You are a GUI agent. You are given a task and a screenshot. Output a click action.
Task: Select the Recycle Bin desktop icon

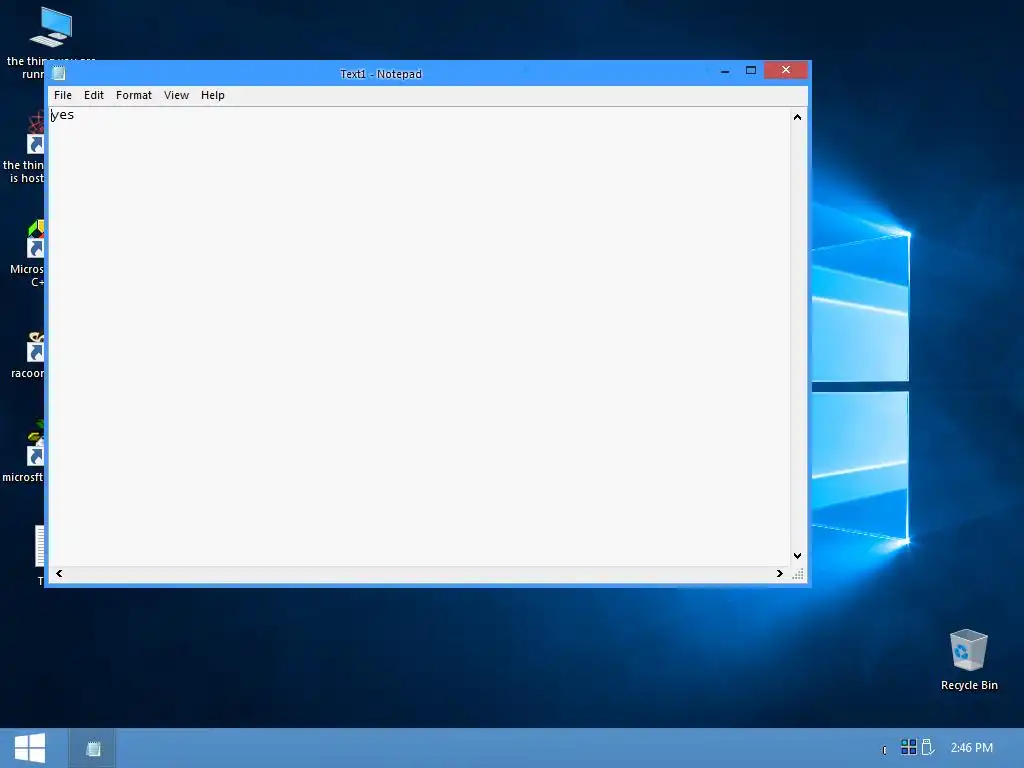(968, 660)
